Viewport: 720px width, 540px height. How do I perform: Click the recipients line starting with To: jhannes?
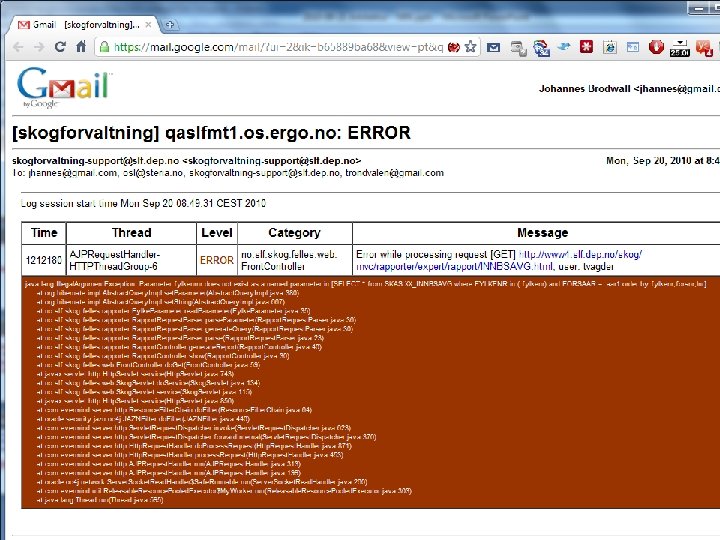(228, 173)
